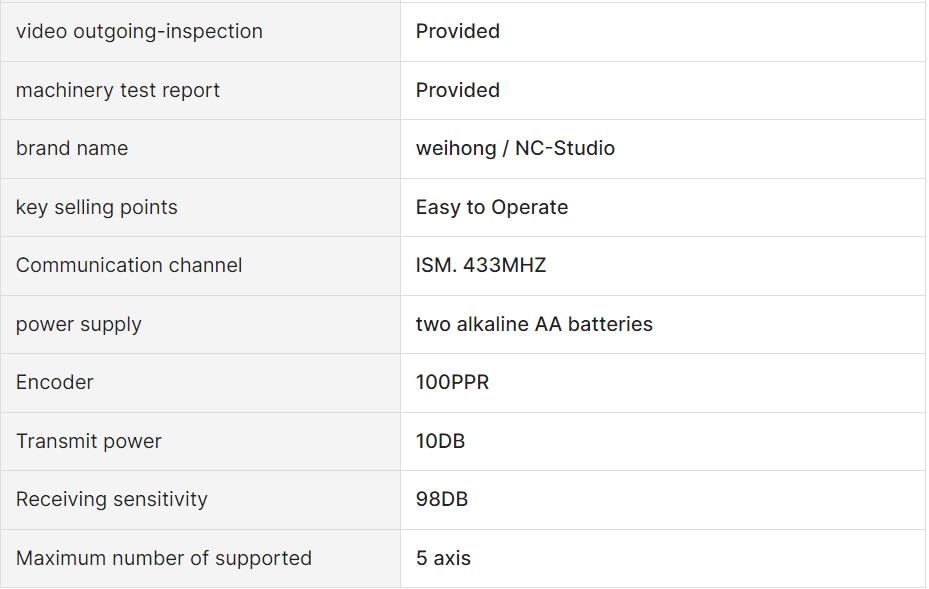Select the '5 axis' value
The width and height of the screenshot is (929, 589).
point(443,558)
